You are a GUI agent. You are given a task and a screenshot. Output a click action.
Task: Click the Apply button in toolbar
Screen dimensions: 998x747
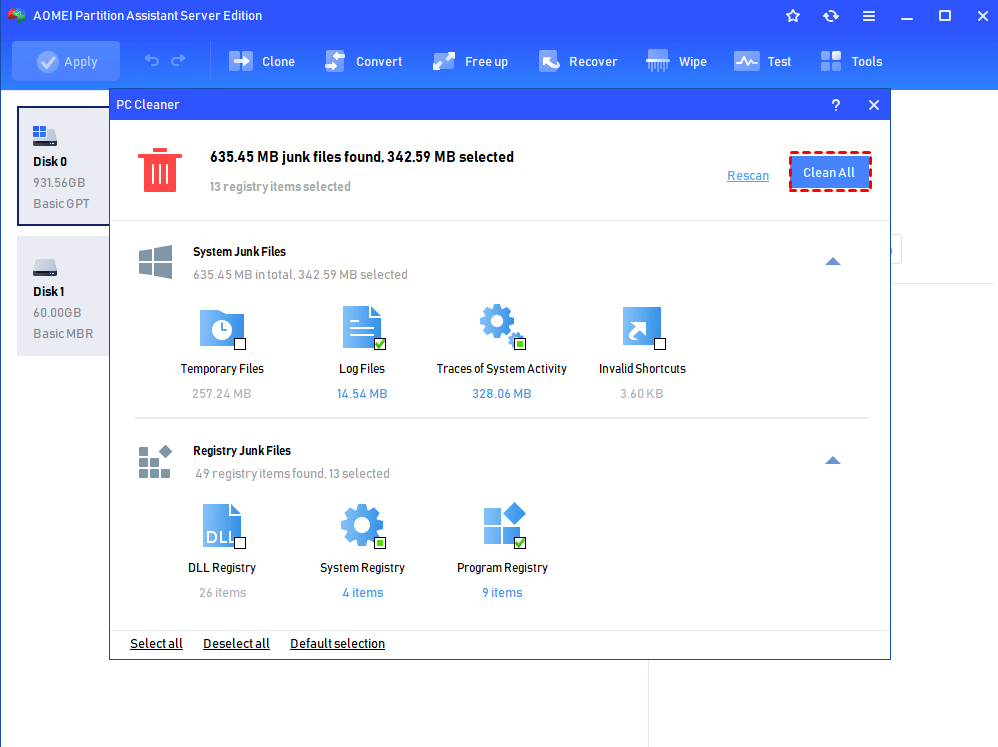tap(66, 62)
